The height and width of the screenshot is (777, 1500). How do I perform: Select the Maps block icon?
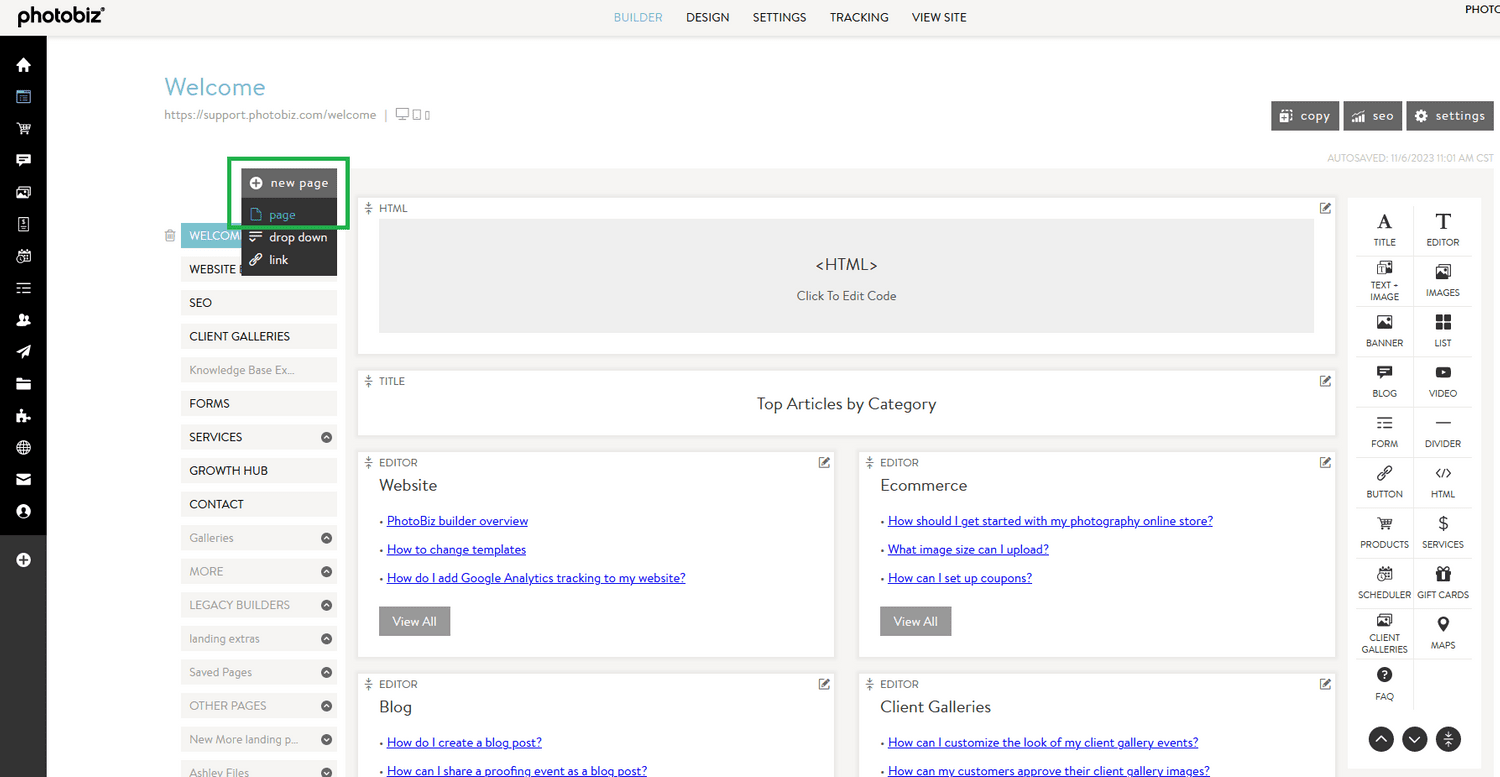(x=1443, y=632)
